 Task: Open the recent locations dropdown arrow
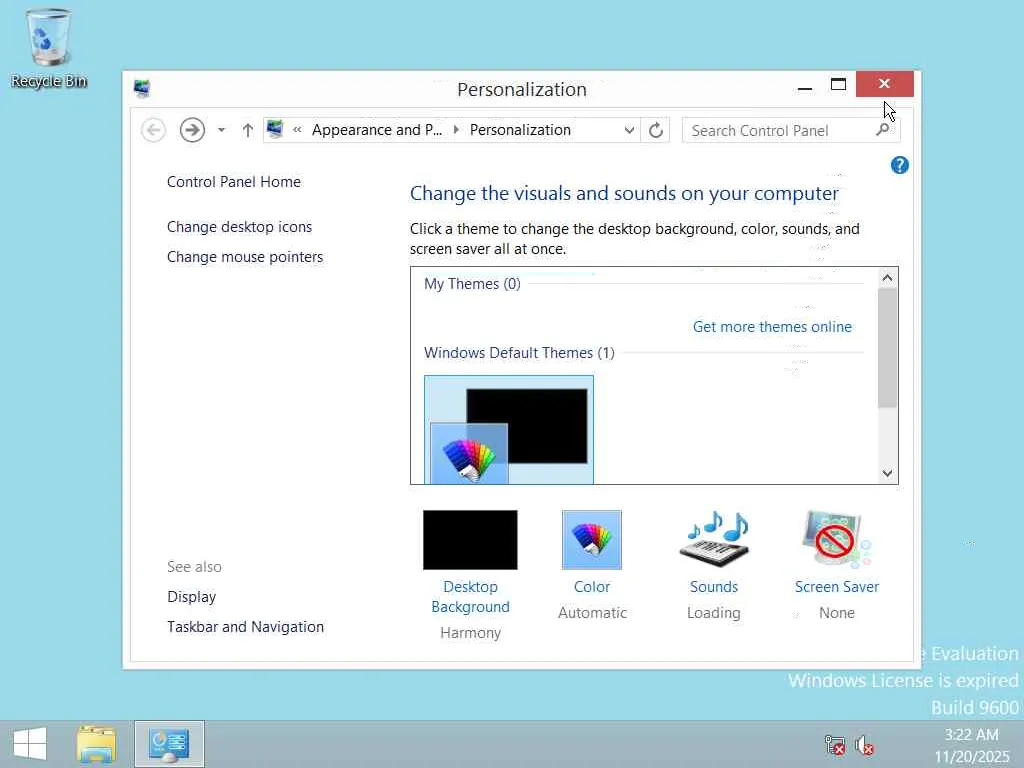(x=221, y=130)
